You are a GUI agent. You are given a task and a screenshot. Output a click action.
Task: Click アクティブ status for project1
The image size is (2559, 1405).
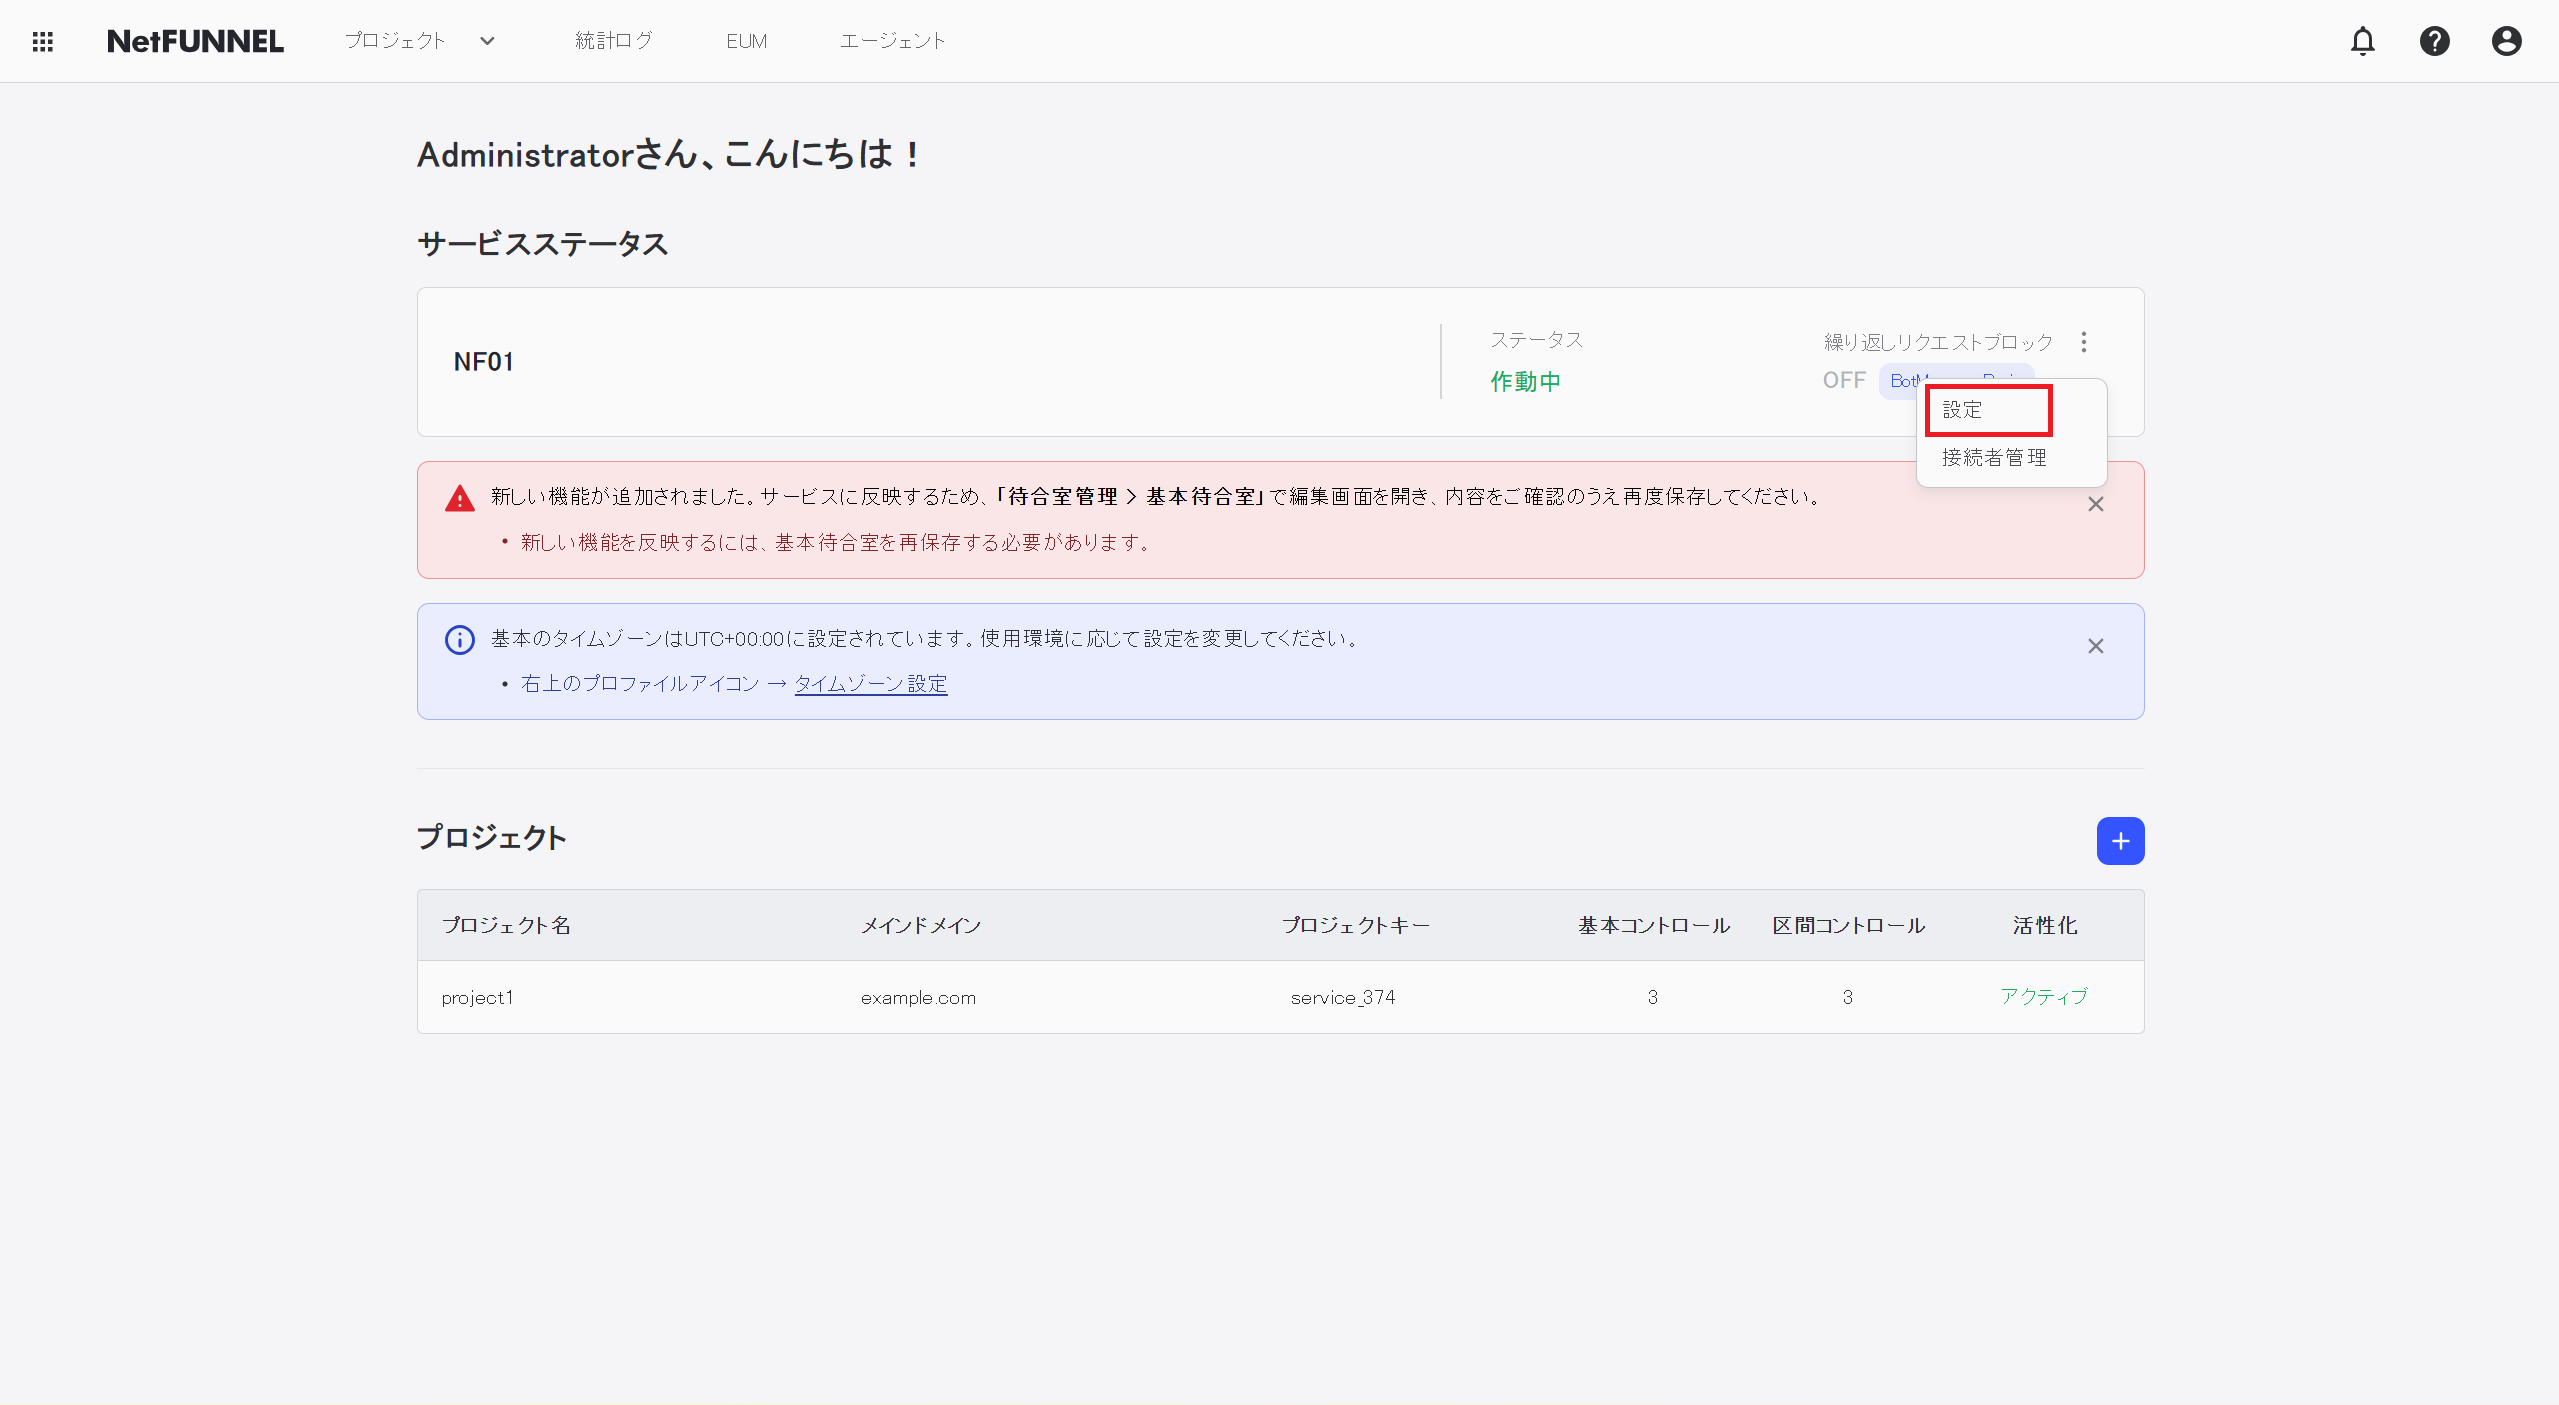click(x=2043, y=997)
